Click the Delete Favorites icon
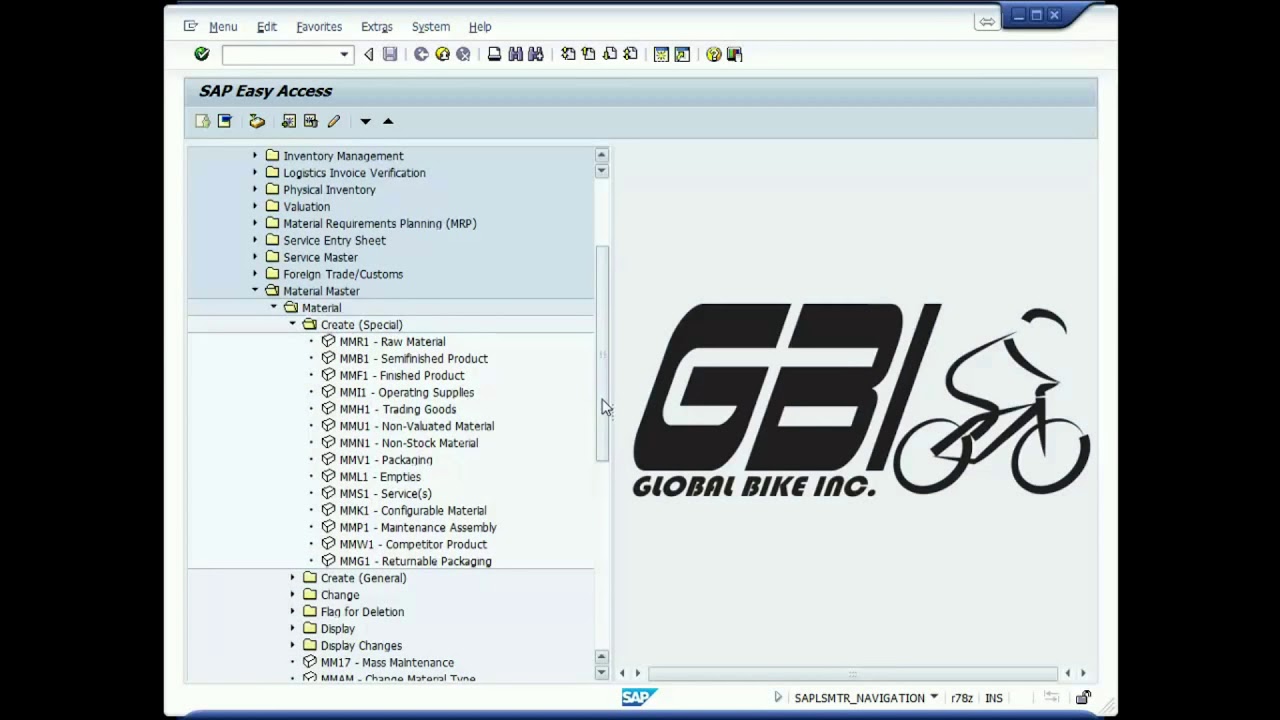This screenshot has height=720, width=1280. coord(311,121)
